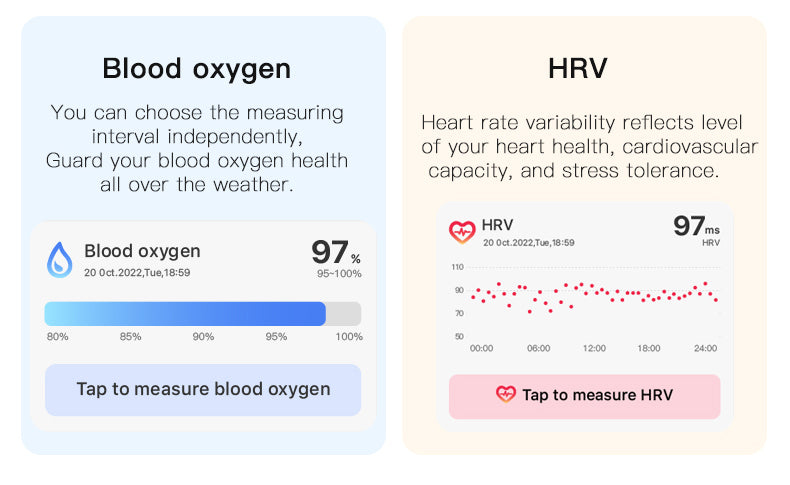Select the Blood oxygen heading
790x485 pixels.
point(197,68)
